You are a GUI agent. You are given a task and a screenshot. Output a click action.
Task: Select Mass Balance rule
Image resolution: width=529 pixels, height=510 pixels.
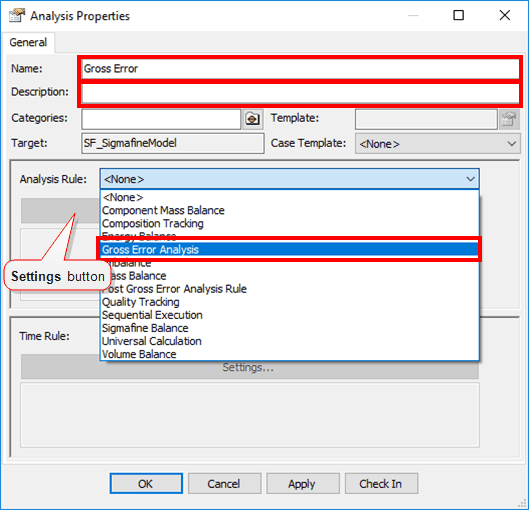coord(289,276)
